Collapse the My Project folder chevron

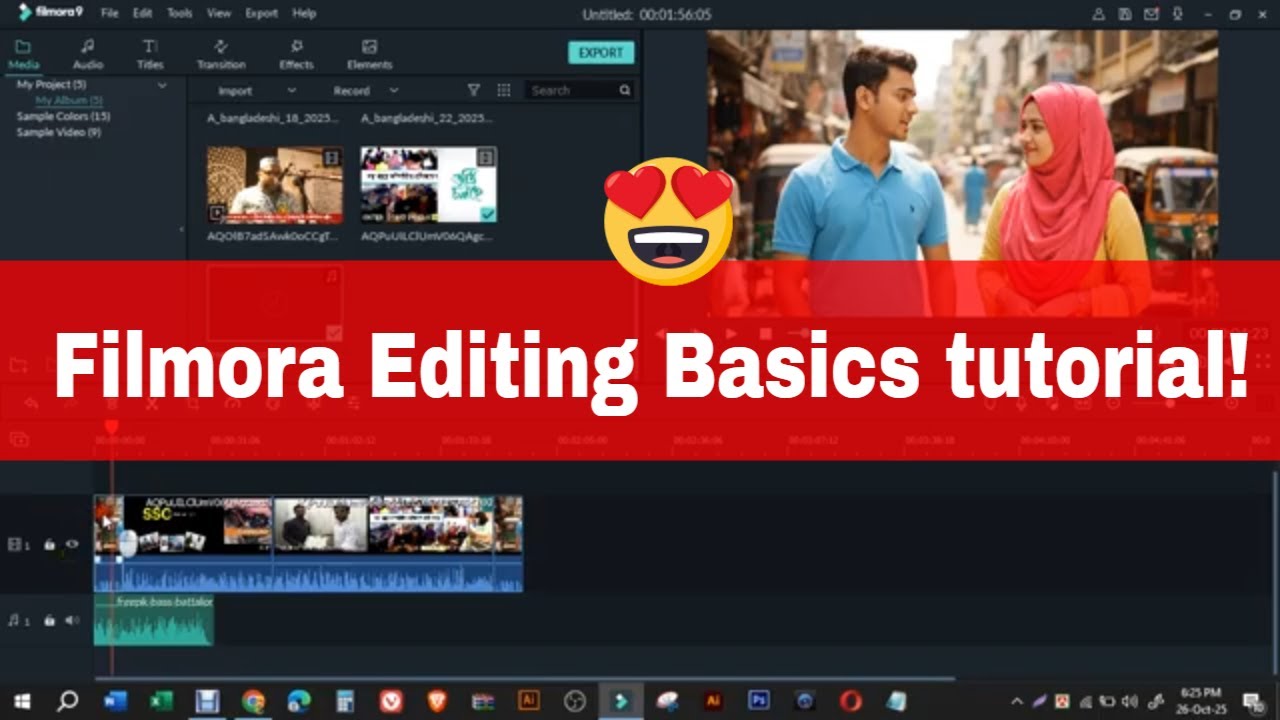[162, 85]
